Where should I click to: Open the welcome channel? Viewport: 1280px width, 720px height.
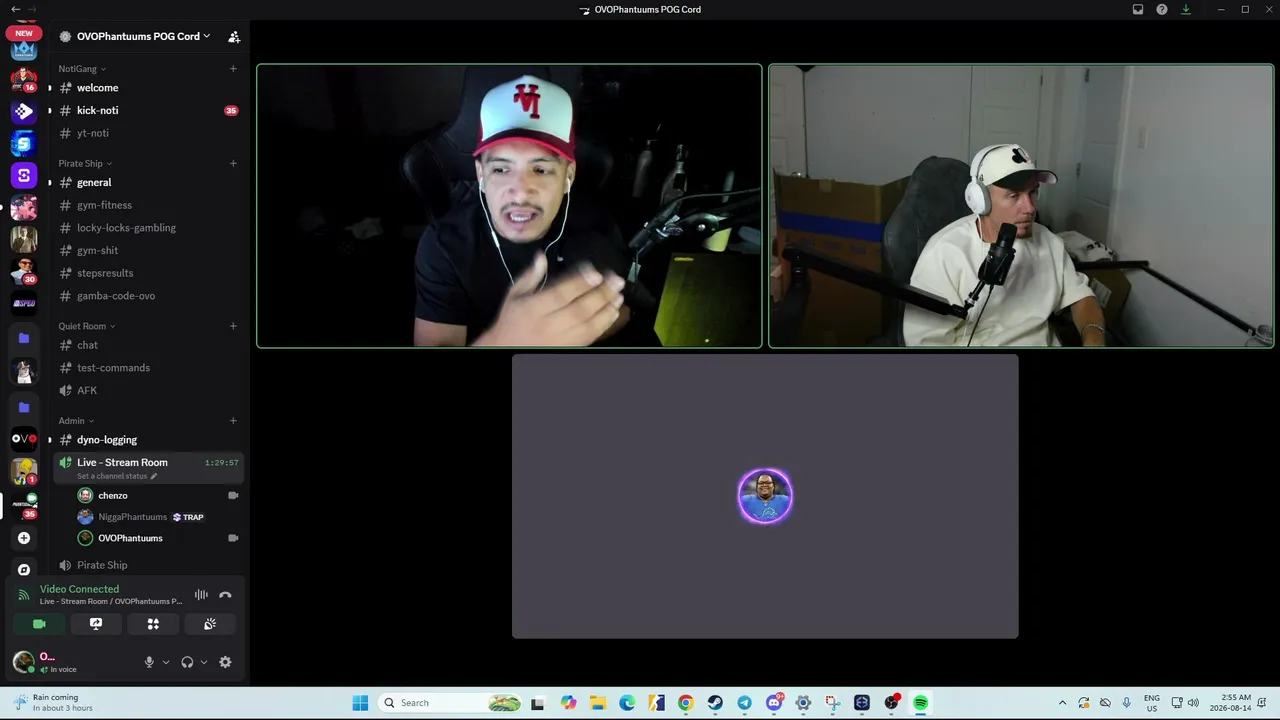click(x=148, y=88)
